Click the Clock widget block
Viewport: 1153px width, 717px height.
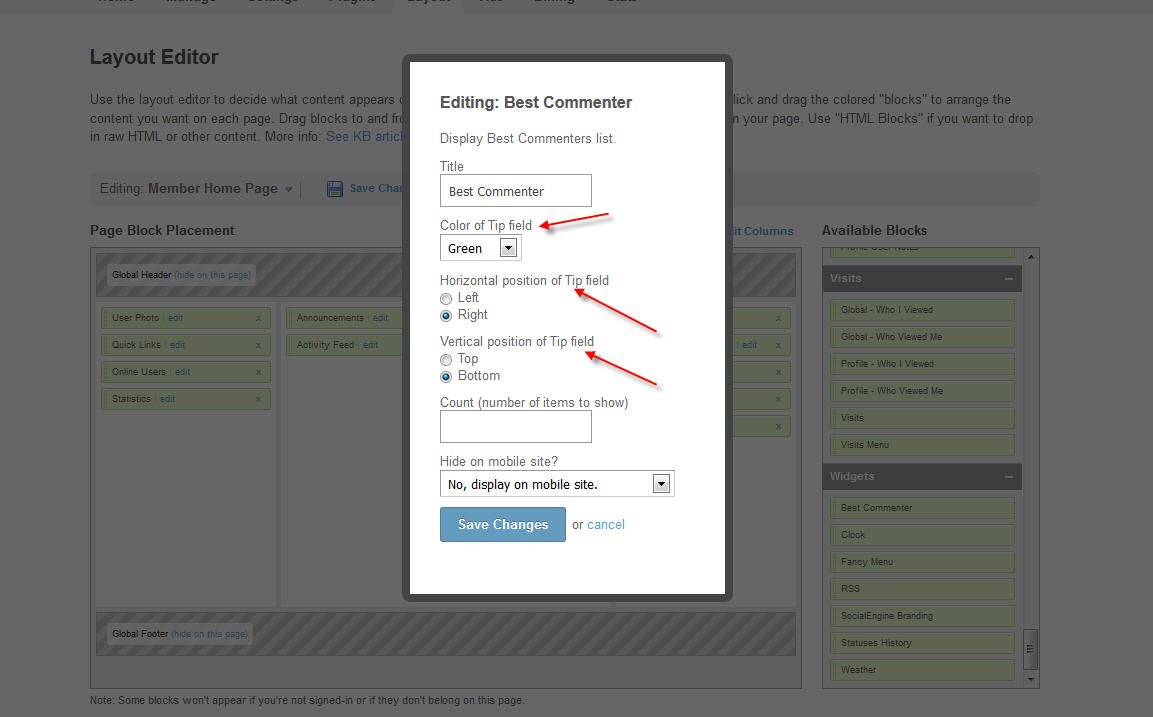tap(921, 535)
